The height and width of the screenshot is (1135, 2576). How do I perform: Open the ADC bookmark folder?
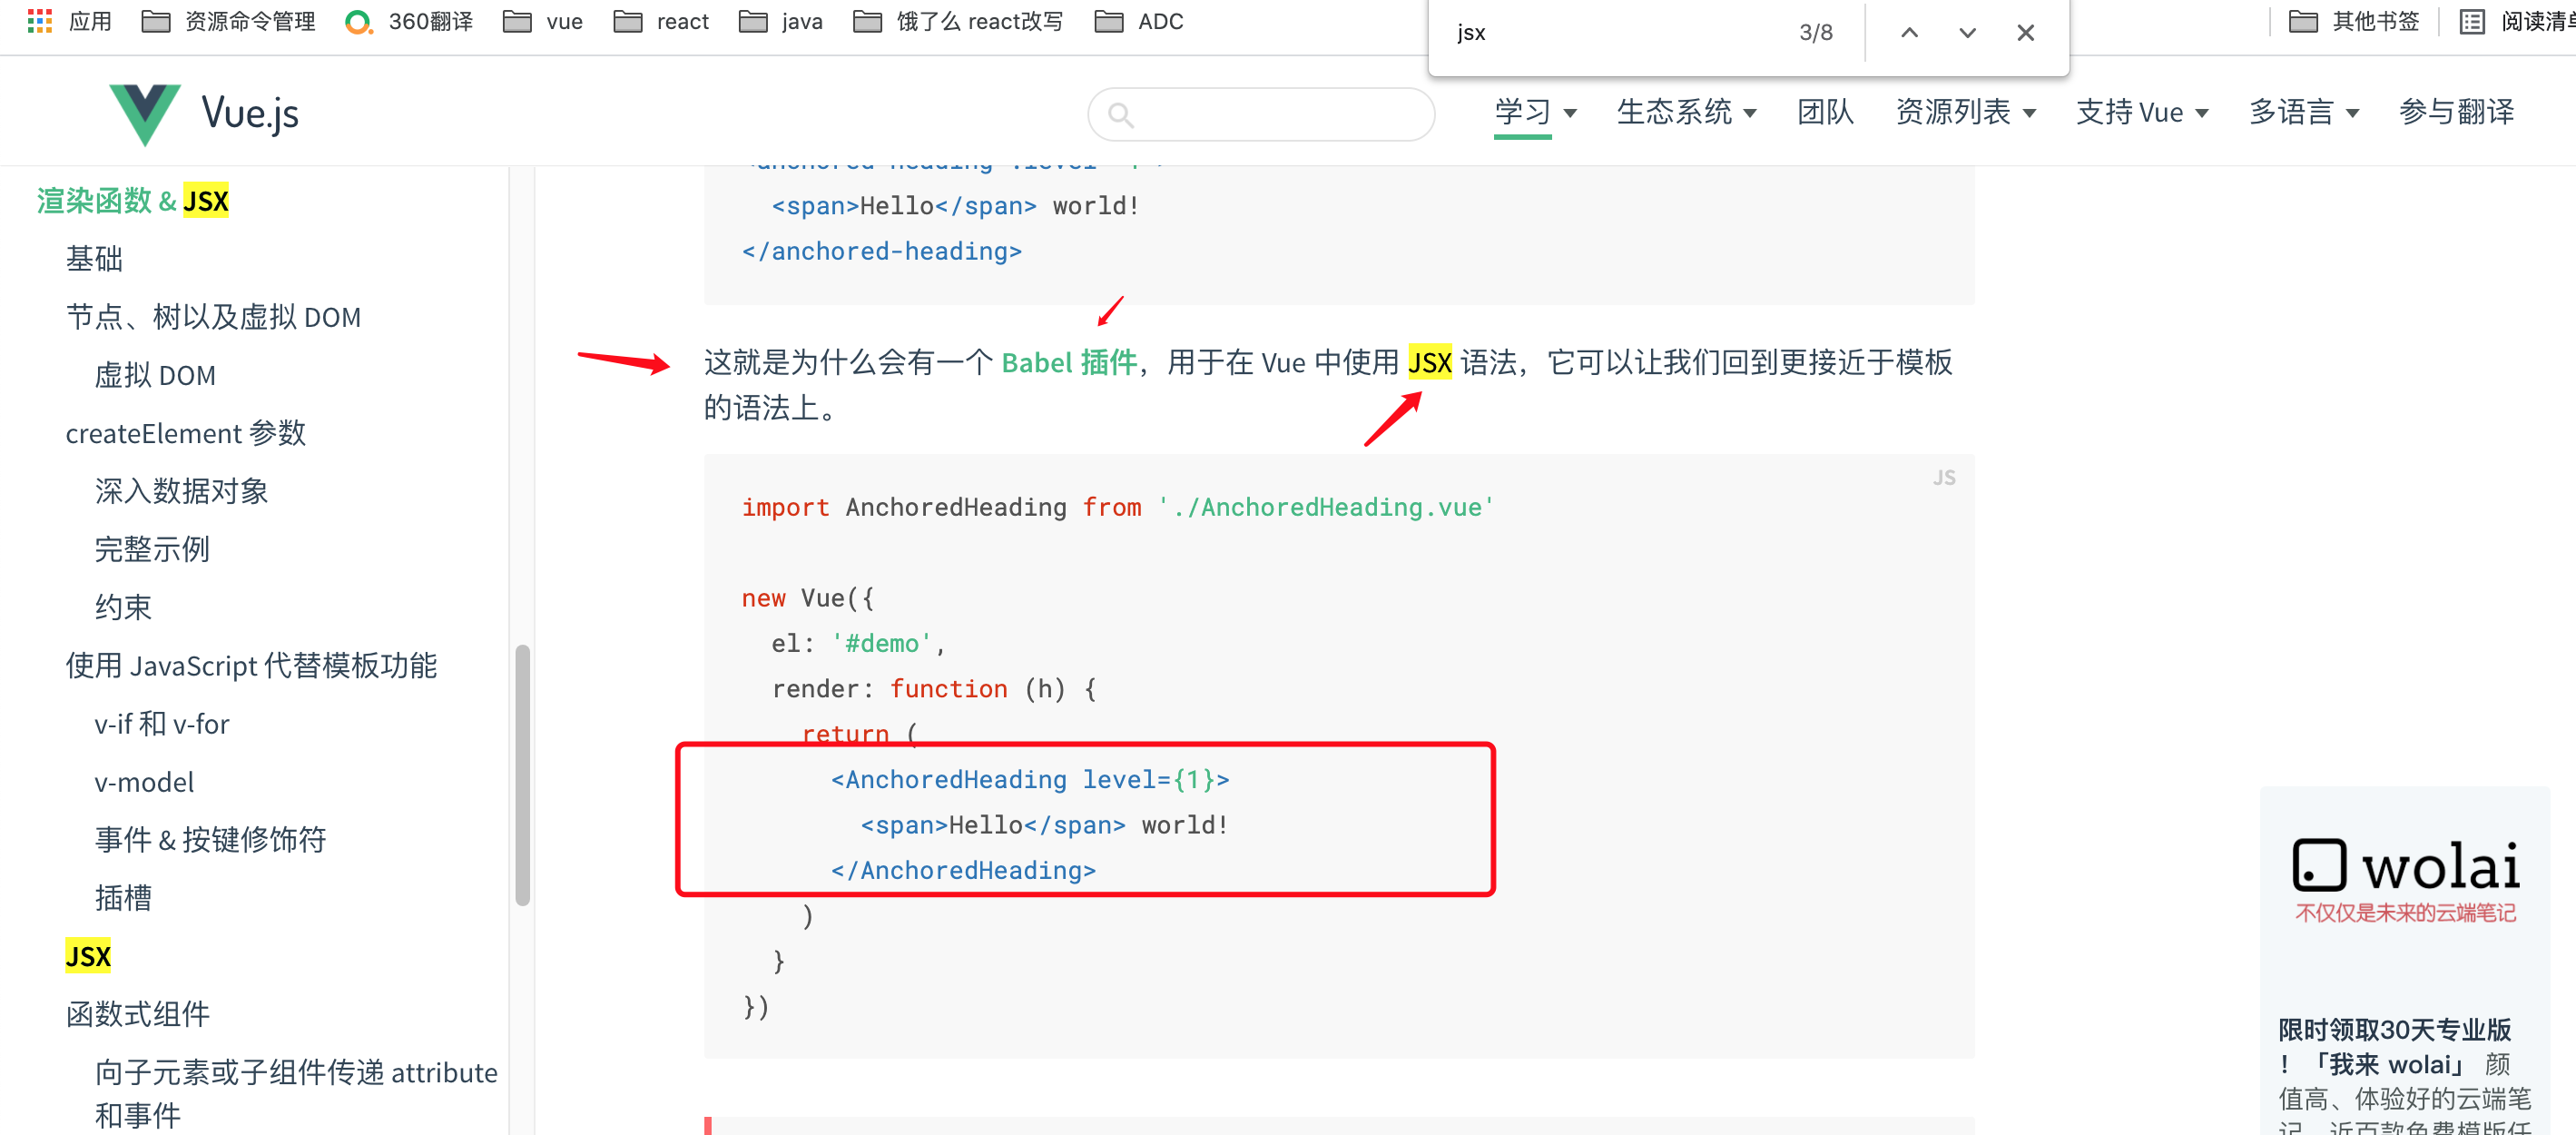click(x=1139, y=21)
